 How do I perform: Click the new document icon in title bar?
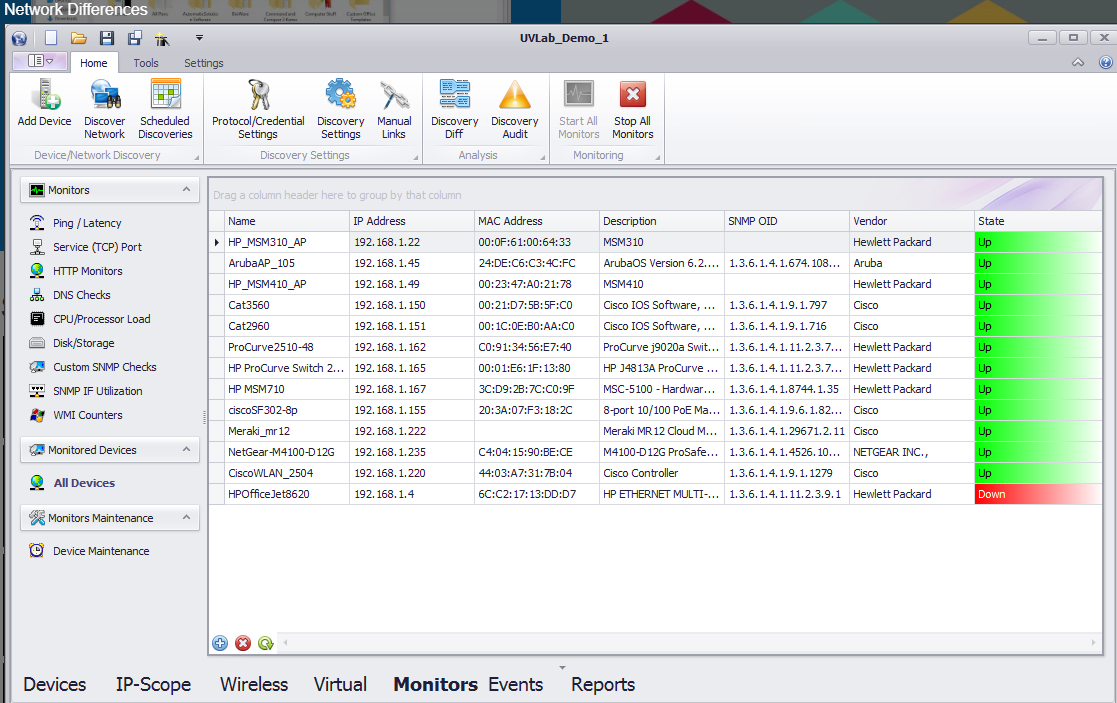click(x=51, y=38)
